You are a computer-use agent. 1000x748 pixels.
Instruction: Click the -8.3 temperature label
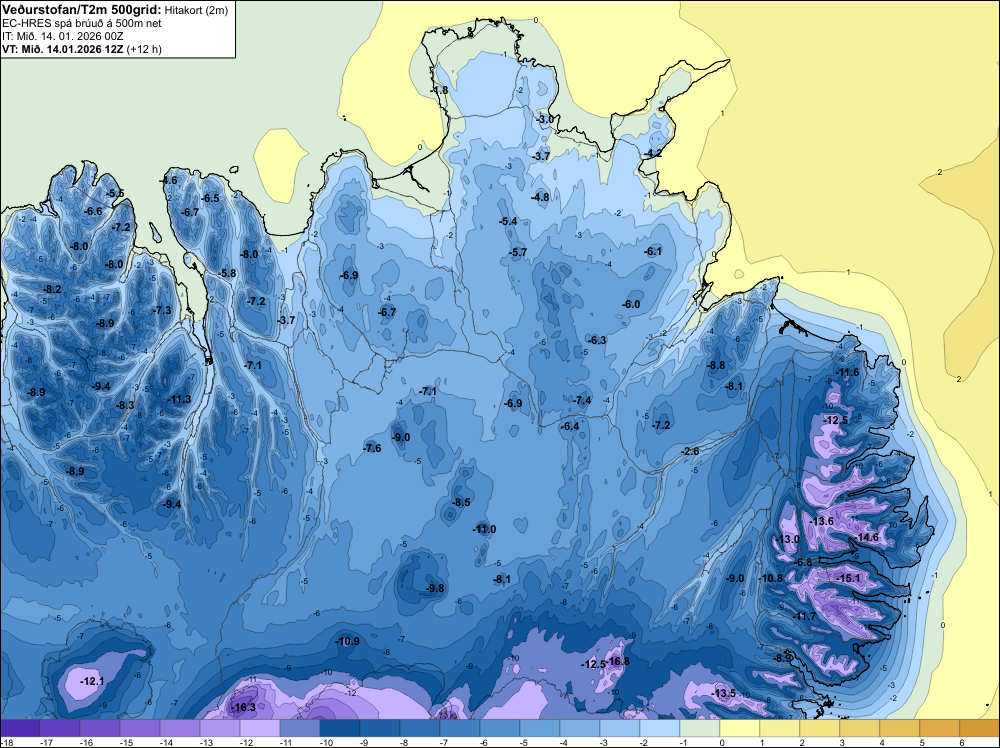click(x=126, y=405)
